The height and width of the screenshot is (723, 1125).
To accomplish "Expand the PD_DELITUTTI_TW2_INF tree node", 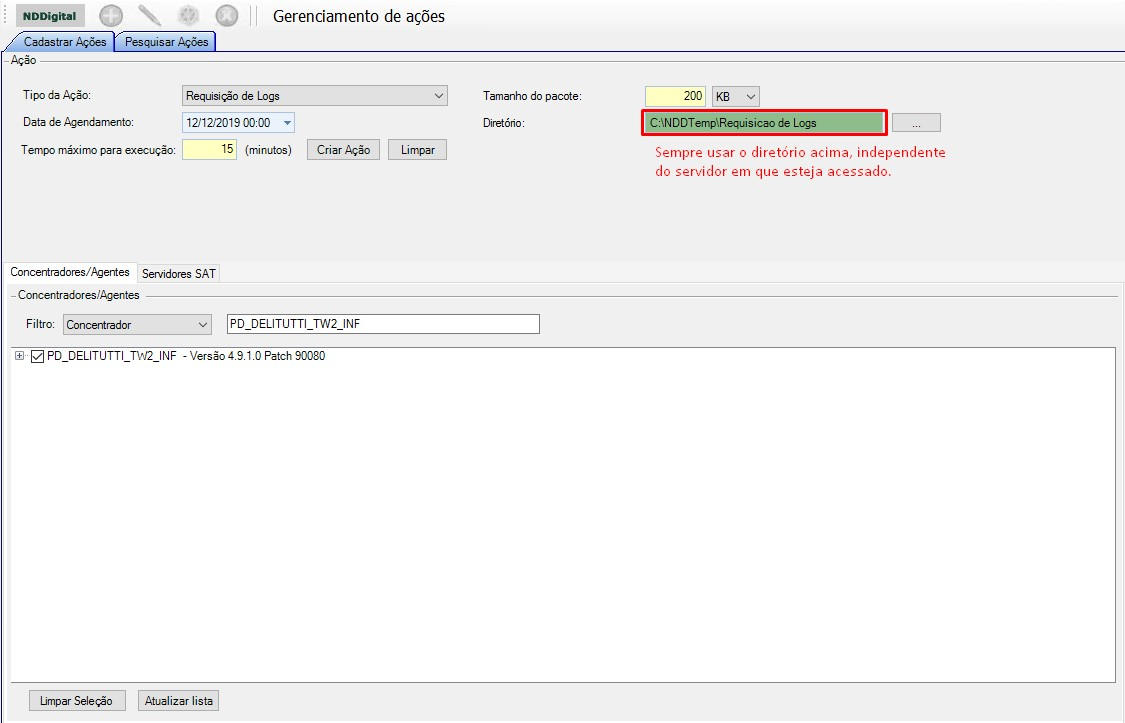I will [20, 357].
